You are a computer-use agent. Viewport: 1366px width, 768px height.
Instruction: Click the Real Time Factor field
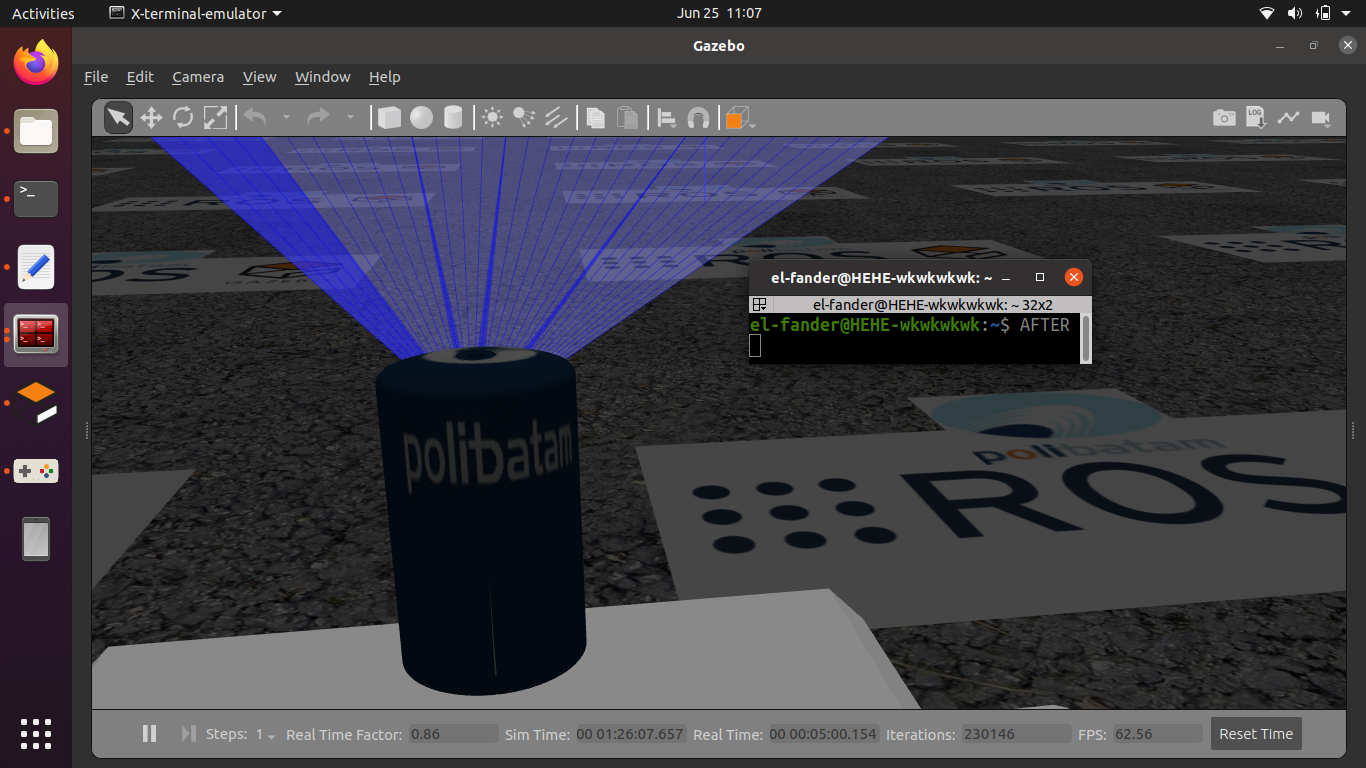coord(453,734)
